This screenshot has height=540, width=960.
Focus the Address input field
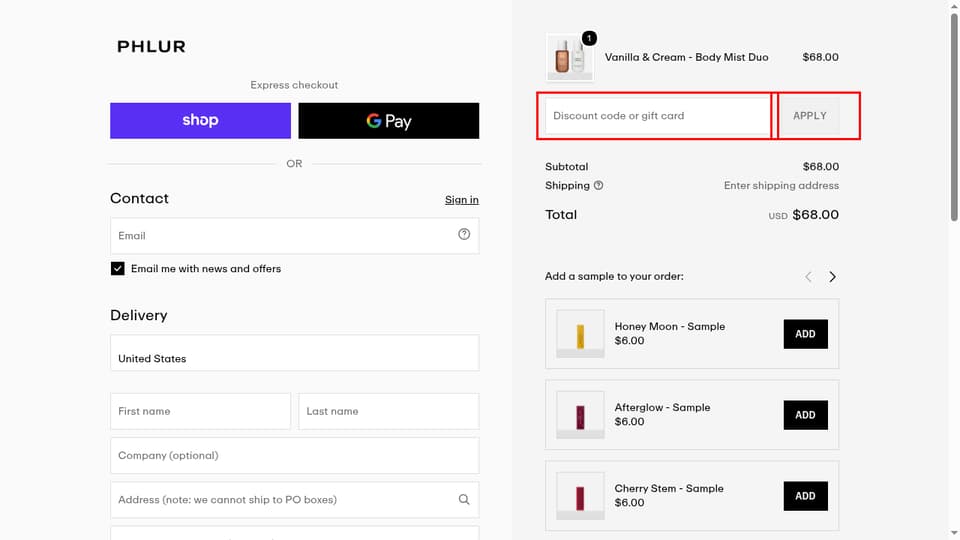coord(294,500)
